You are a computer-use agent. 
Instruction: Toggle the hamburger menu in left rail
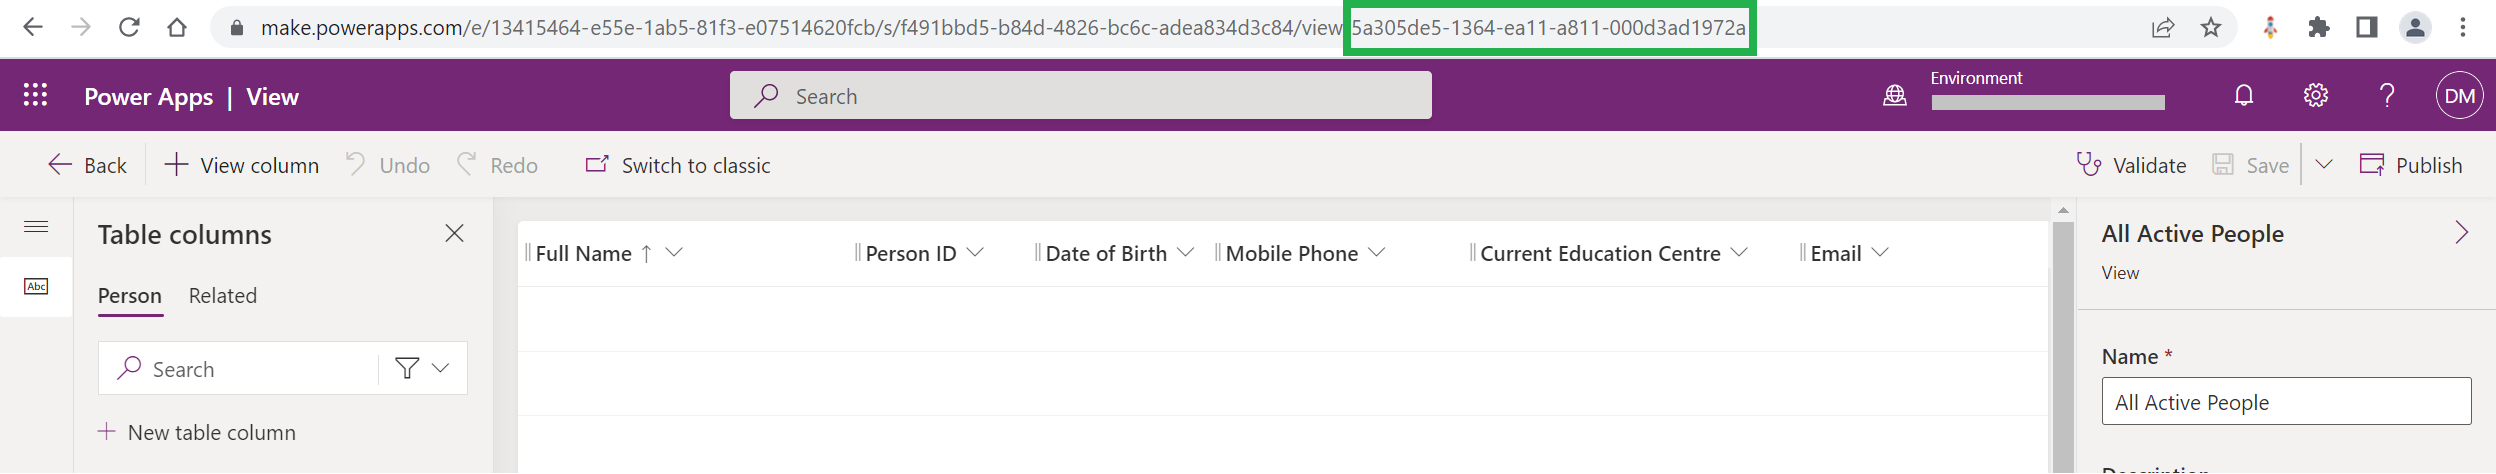36,226
